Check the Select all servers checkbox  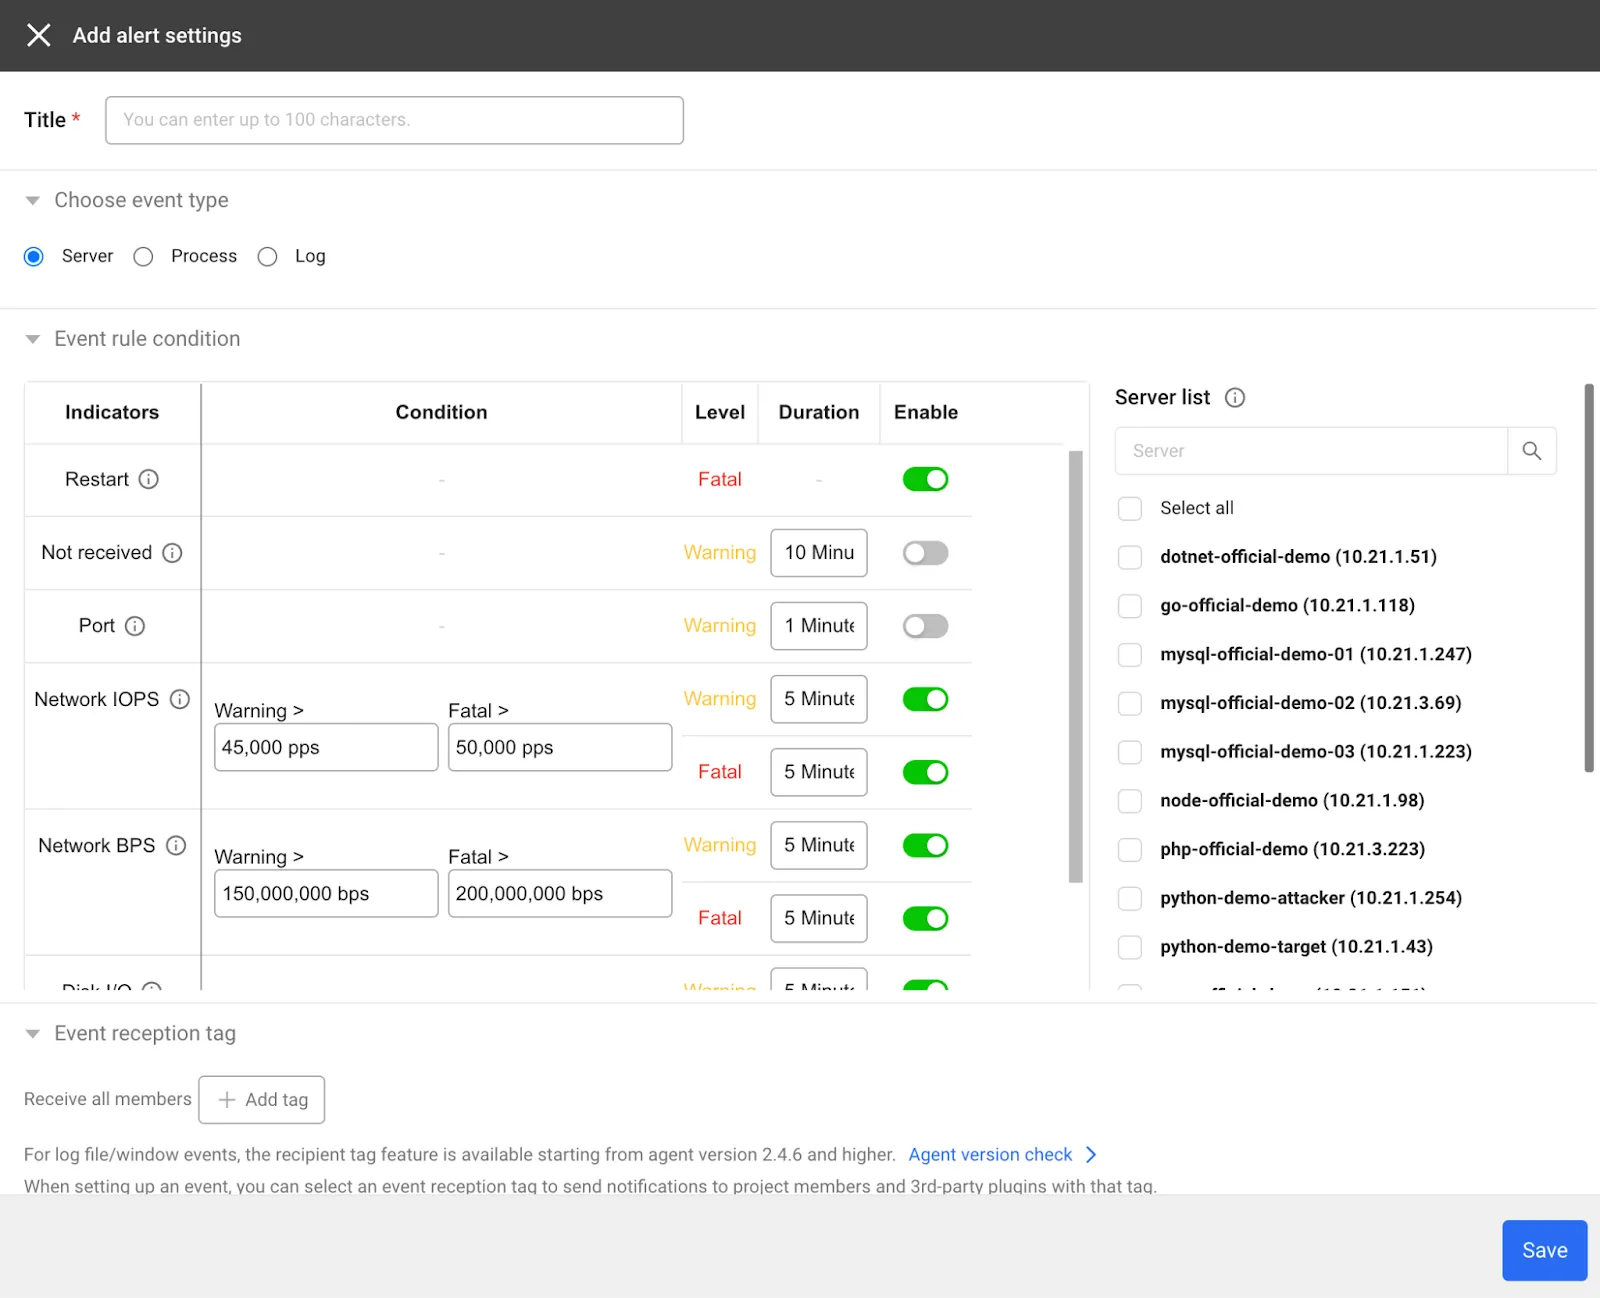[1130, 508]
